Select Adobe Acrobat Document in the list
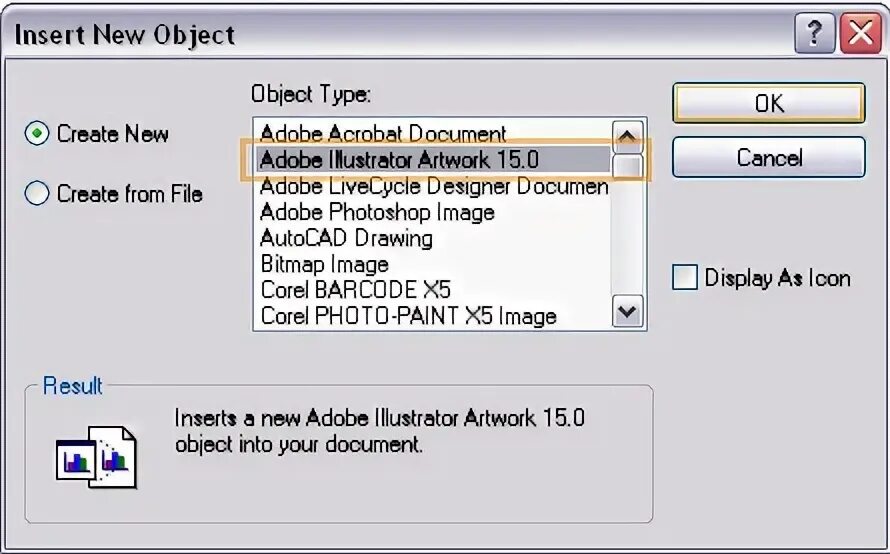Image resolution: width=890 pixels, height=554 pixels. click(433, 133)
